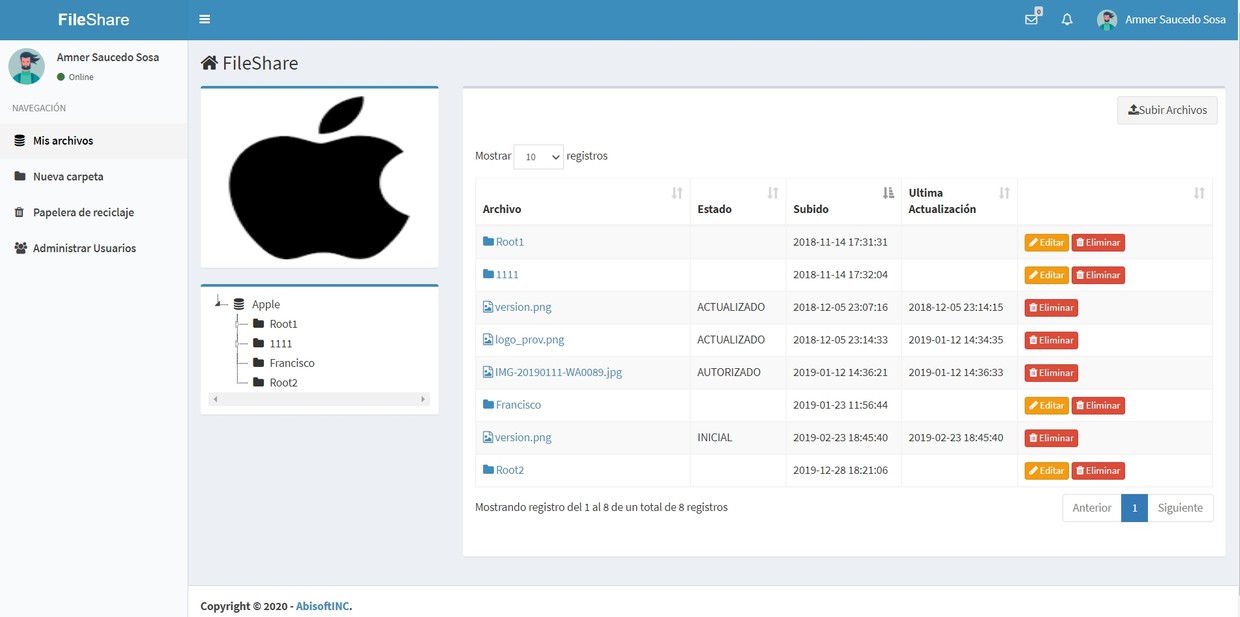The image size is (1240, 617).
Task: Open Root1 folder link in table
Action: (503, 242)
